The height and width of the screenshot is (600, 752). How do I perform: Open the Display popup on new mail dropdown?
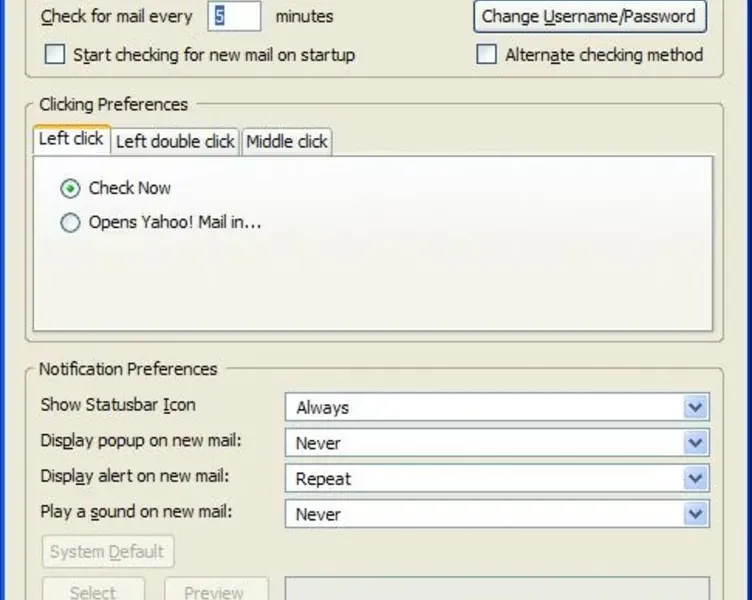coord(497,443)
